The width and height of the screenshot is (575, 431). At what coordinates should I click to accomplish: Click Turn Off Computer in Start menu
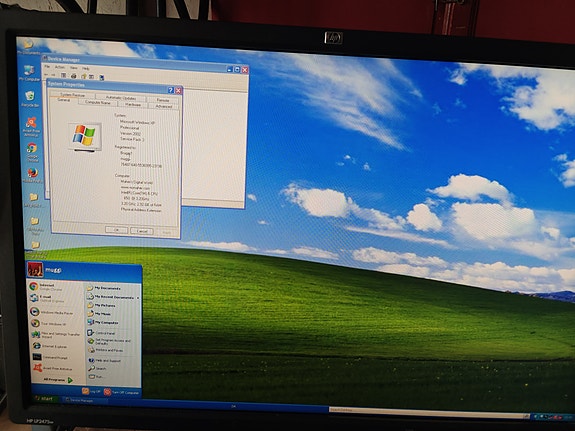click(x=122, y=392)
